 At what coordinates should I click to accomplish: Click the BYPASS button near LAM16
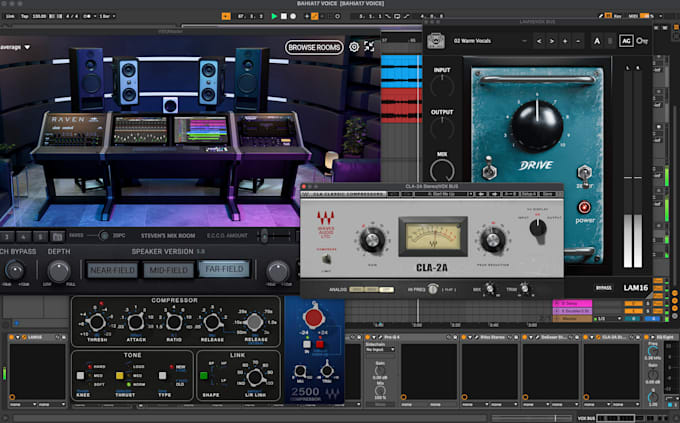tap(603, 288)
